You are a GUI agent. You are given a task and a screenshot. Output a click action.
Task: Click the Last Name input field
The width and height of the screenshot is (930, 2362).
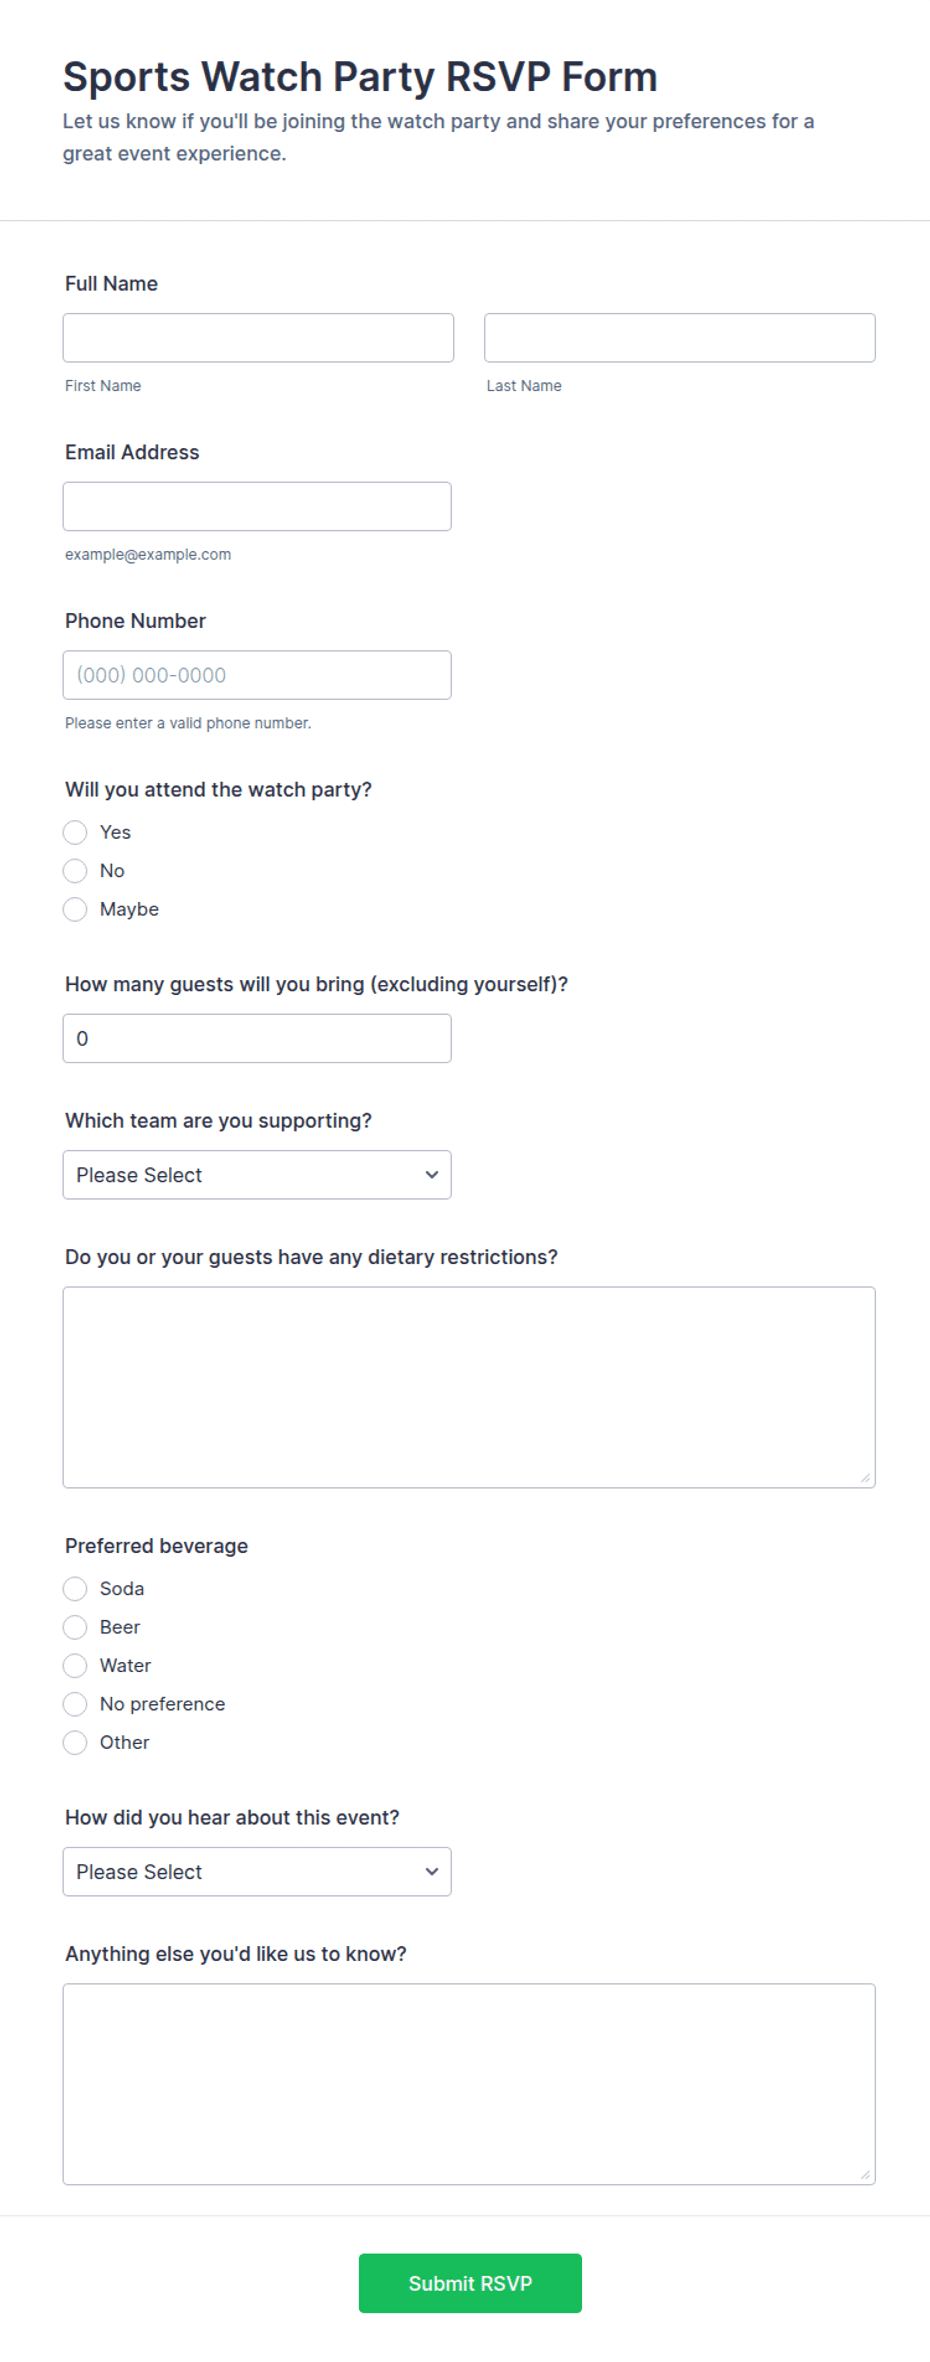[x=680, y=338]
